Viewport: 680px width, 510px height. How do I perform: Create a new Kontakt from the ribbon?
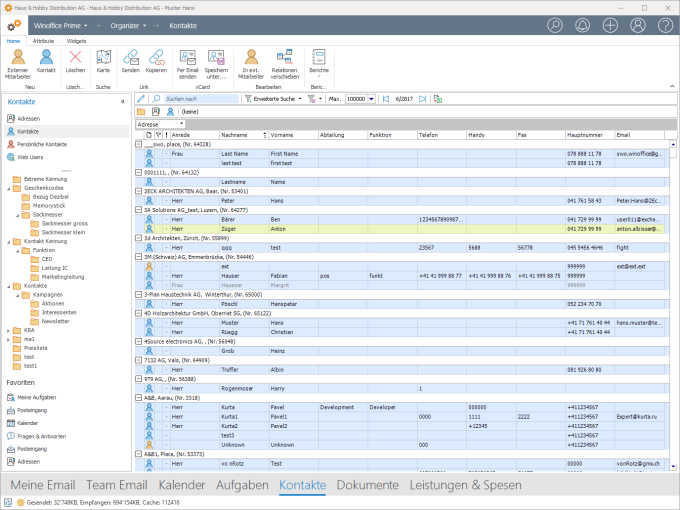coord(46,61)
